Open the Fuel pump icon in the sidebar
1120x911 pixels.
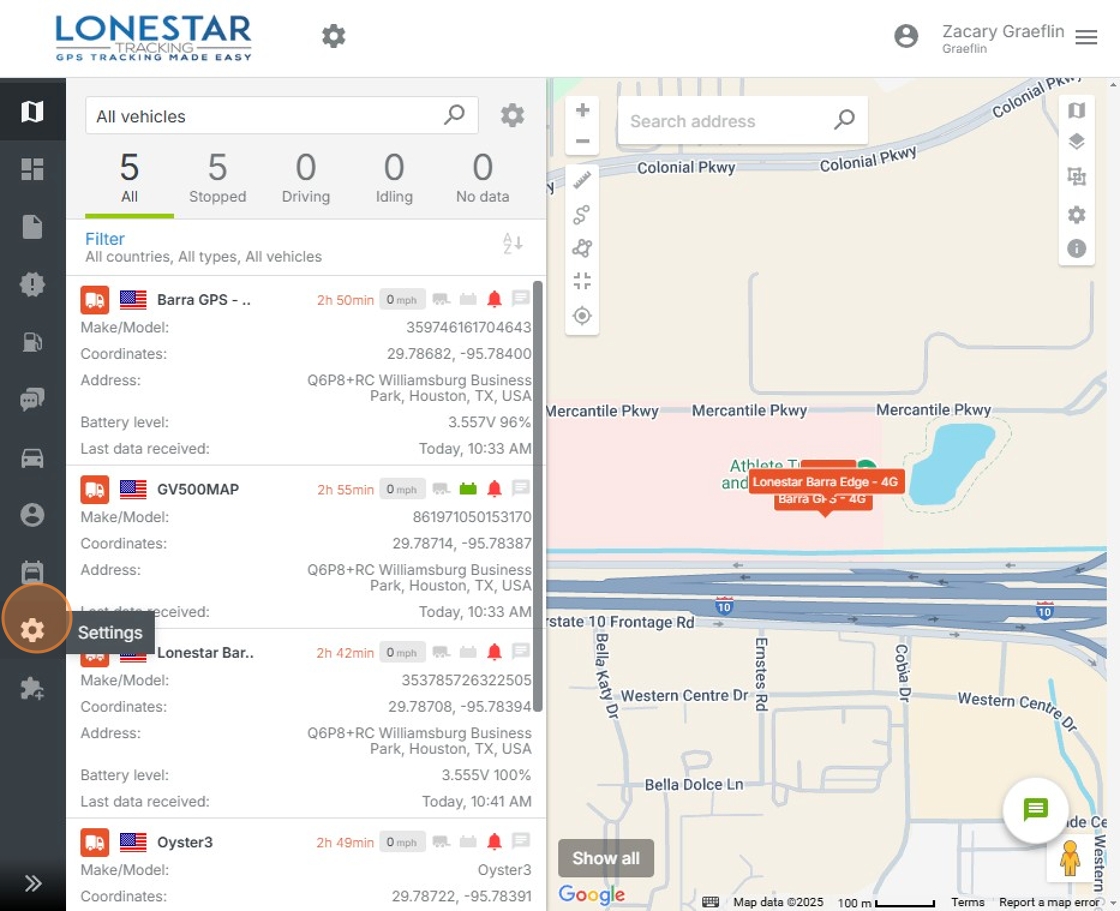pos(32,342)
